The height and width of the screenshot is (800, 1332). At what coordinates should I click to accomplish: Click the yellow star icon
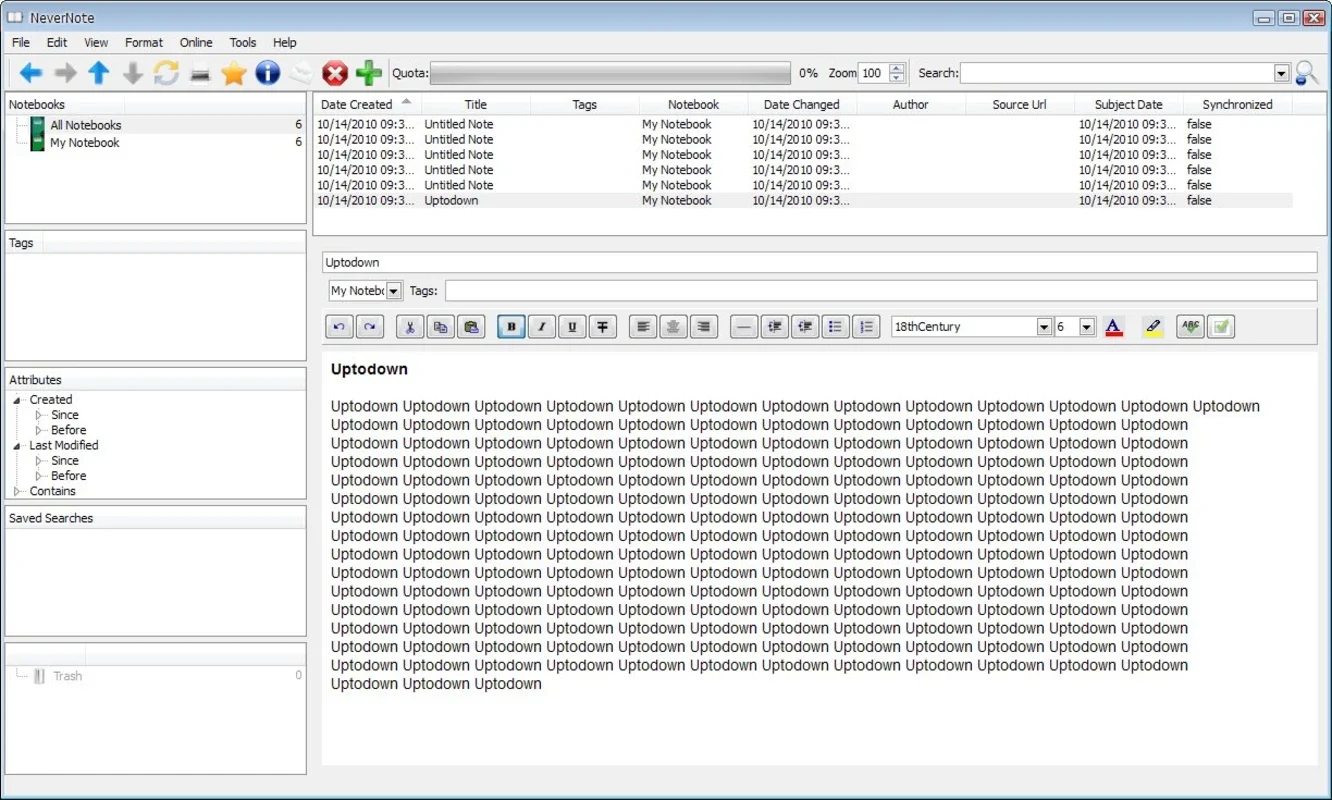pos(233,72)
